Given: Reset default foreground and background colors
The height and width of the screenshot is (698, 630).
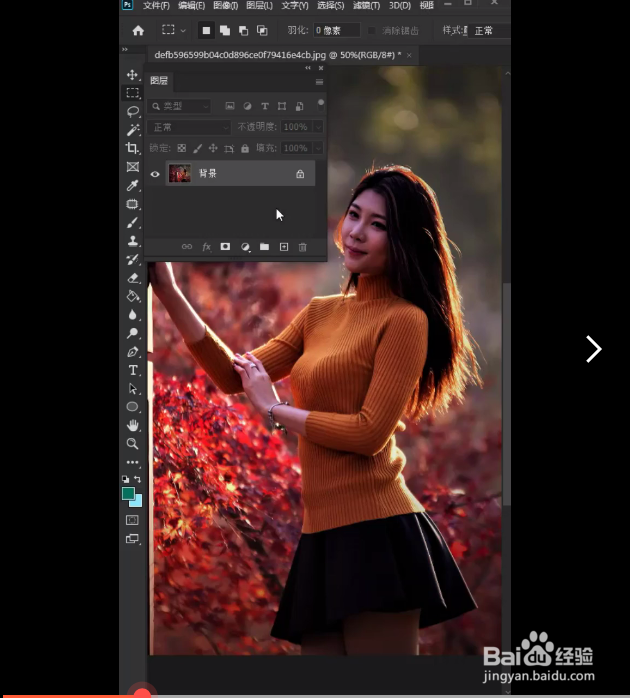Looking at the screenshot, I should [x=126, y=479].
